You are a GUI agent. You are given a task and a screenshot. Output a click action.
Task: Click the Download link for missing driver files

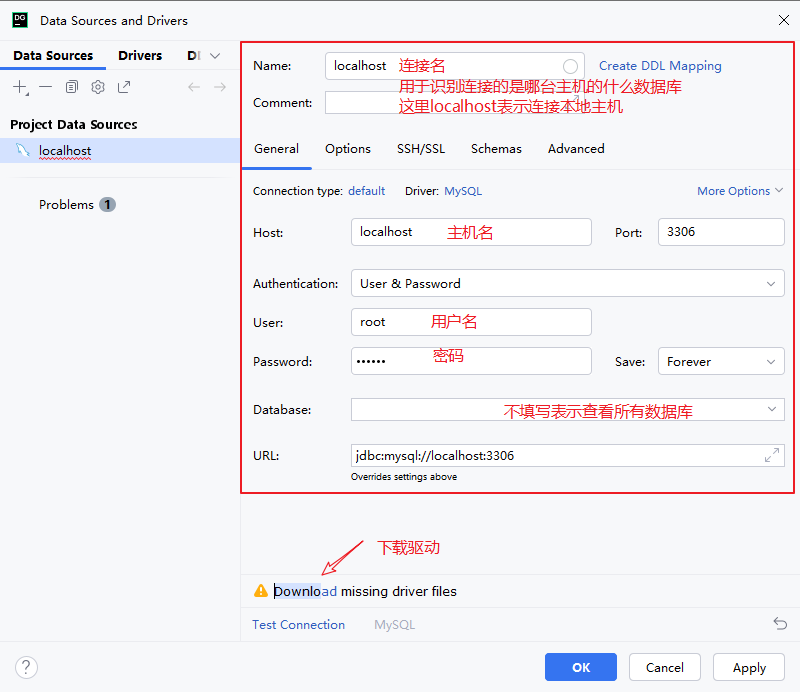[x=305, y=591]
